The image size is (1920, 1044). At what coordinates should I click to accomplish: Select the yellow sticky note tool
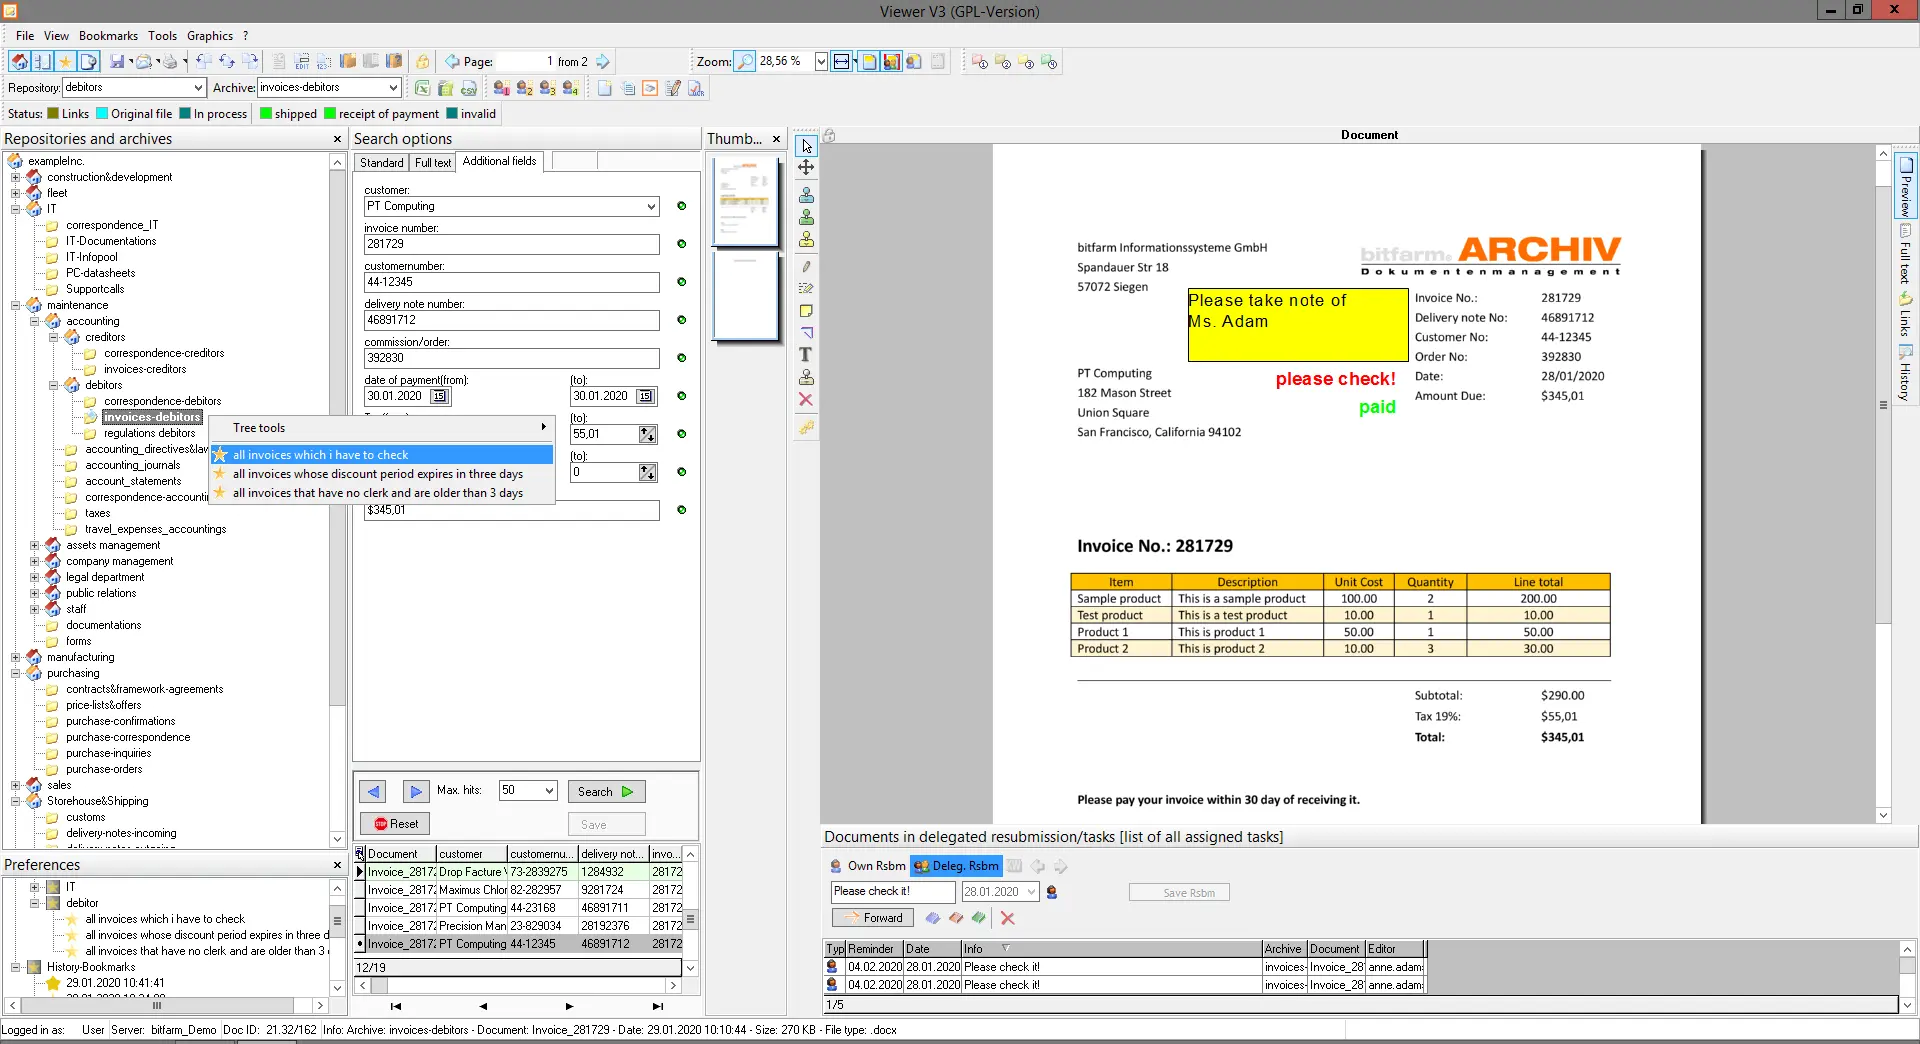click(806, 311)
